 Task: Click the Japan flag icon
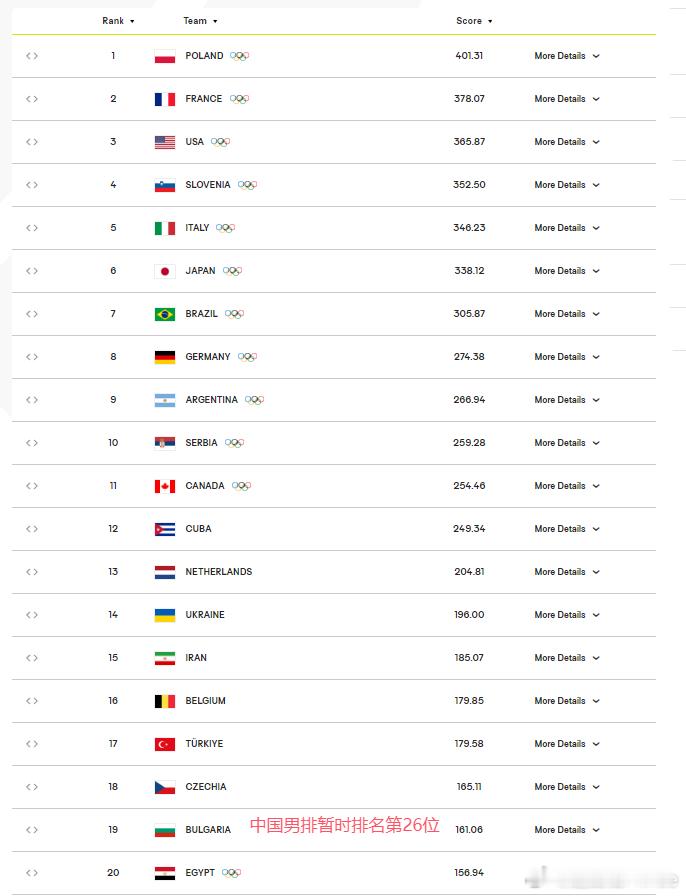165,271
